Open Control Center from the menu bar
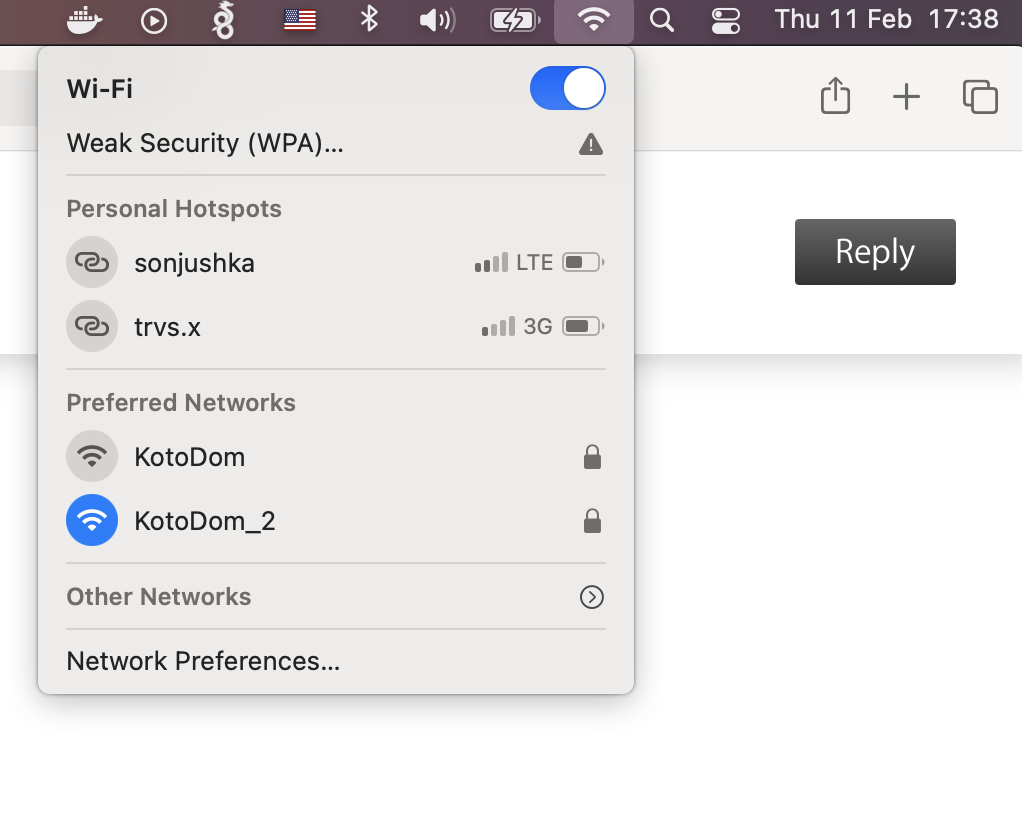1022x832 pixels. [726, 19]
